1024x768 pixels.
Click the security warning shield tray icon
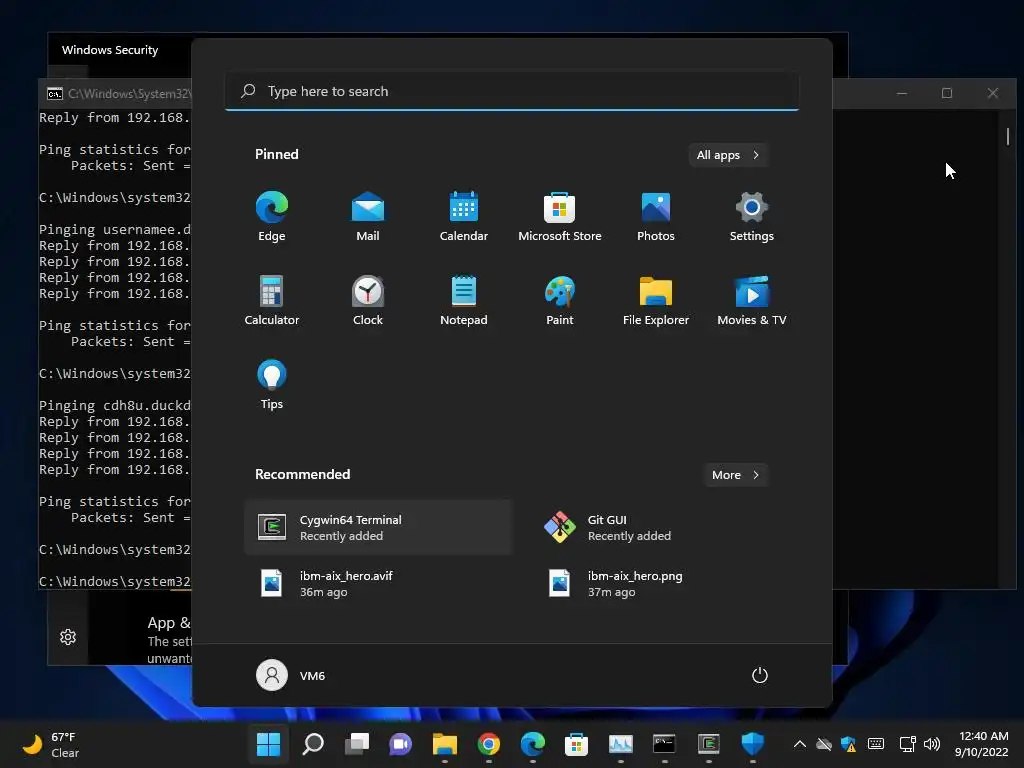(x=848, y=744)
